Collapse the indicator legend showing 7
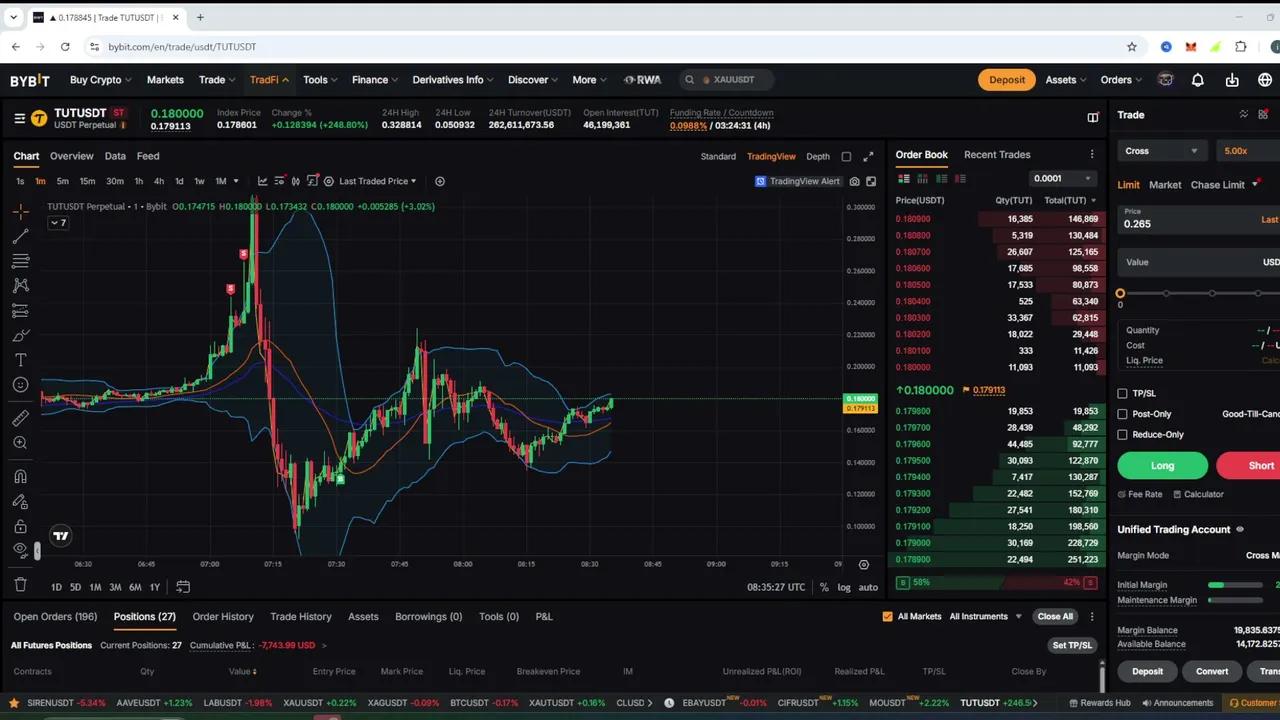The height and width of the screenshot is (720, 1280). pos(59,223)
